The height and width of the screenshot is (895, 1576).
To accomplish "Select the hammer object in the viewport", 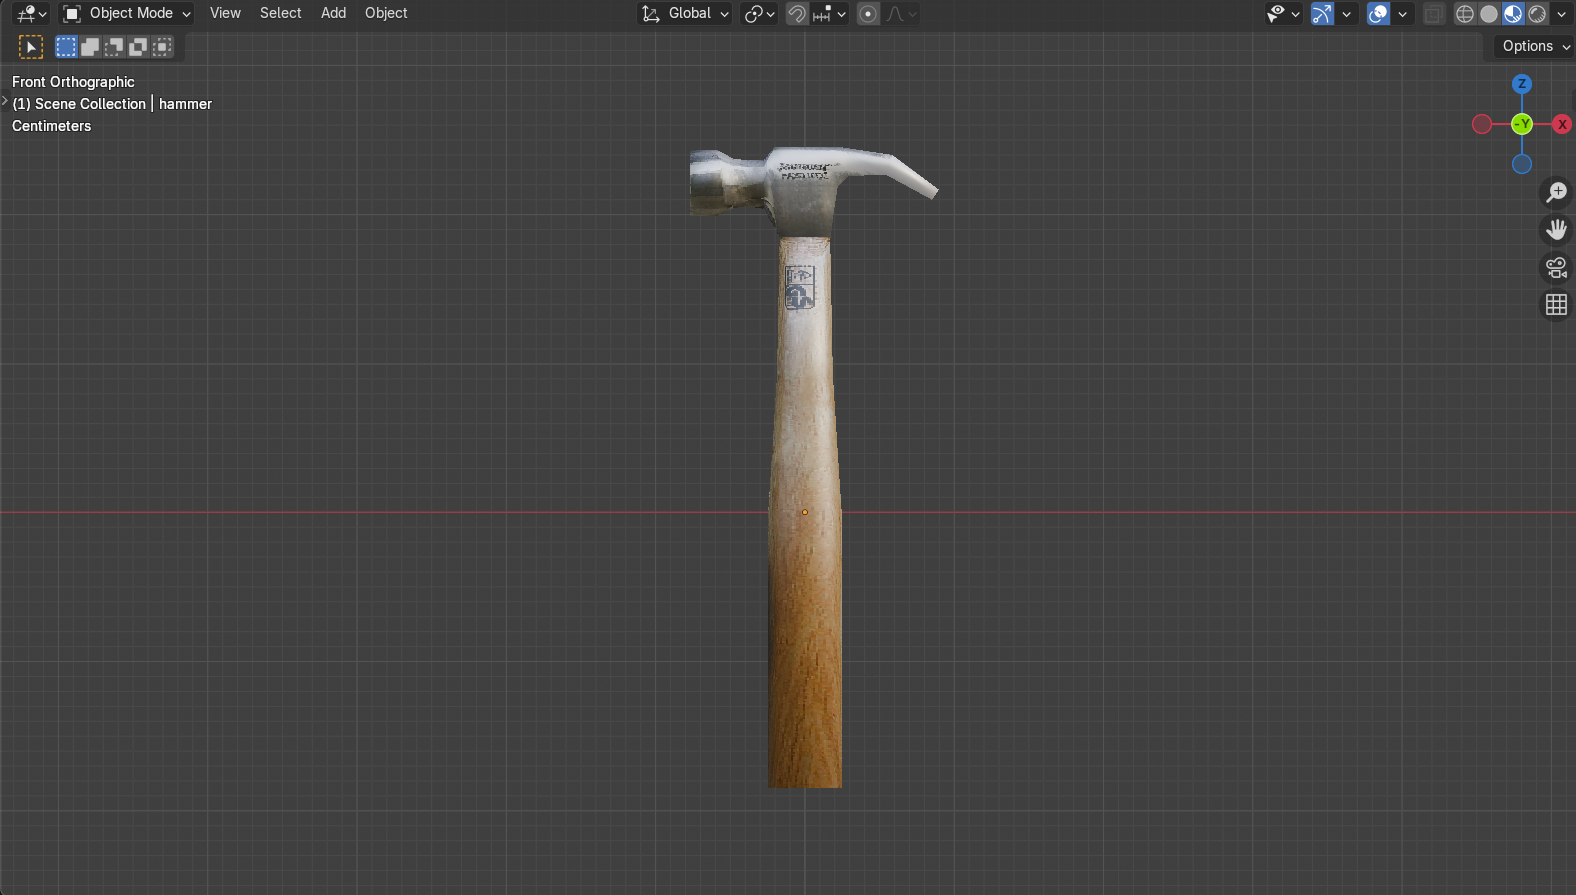I will pyautogui.click(x=805, y=468).
